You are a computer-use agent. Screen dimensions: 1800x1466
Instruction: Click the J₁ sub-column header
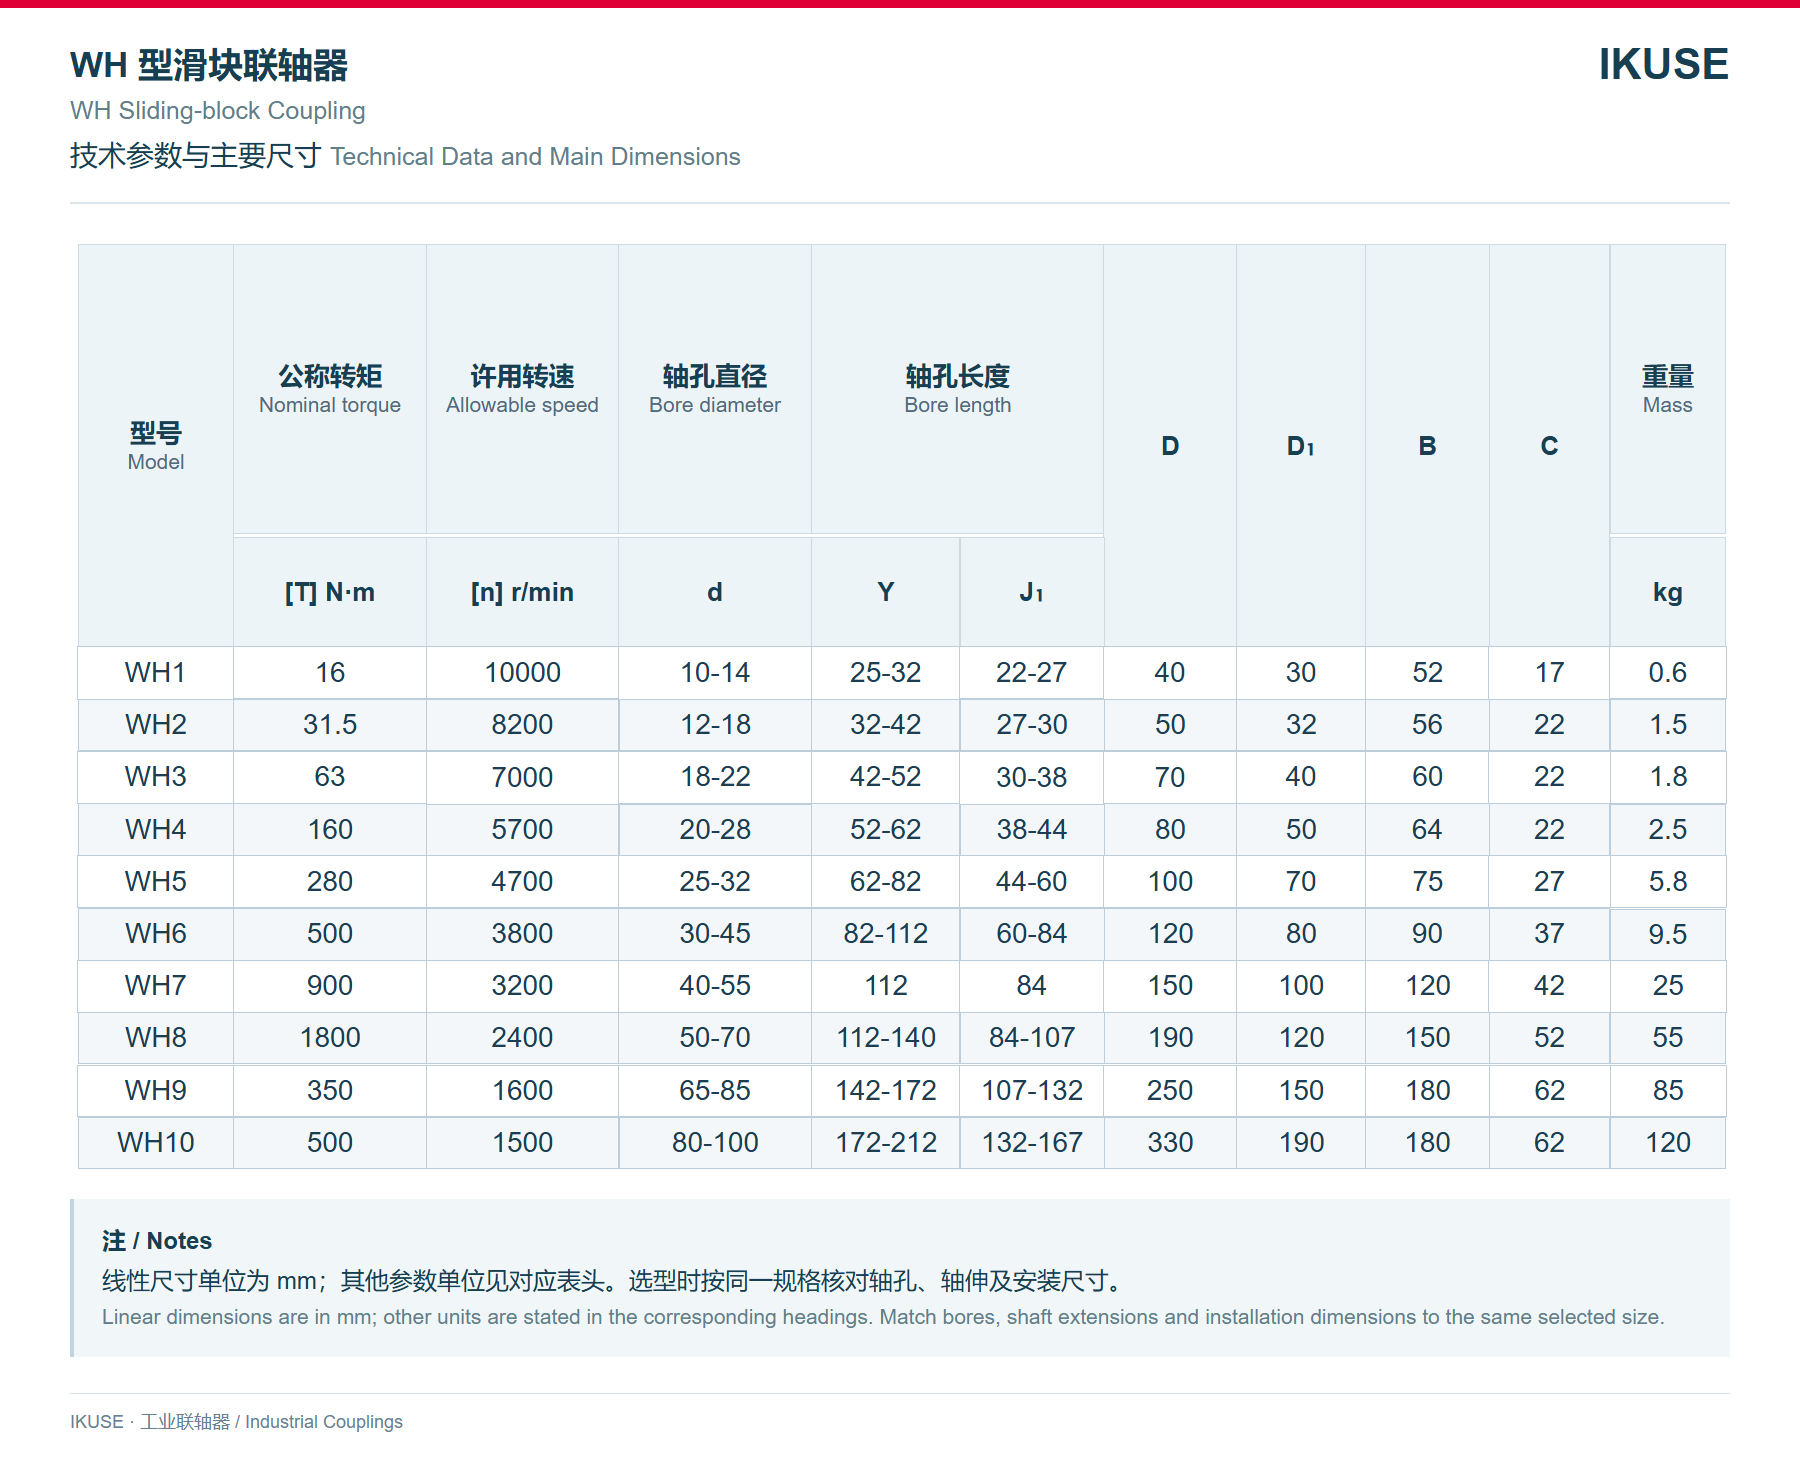[1032, 592]
